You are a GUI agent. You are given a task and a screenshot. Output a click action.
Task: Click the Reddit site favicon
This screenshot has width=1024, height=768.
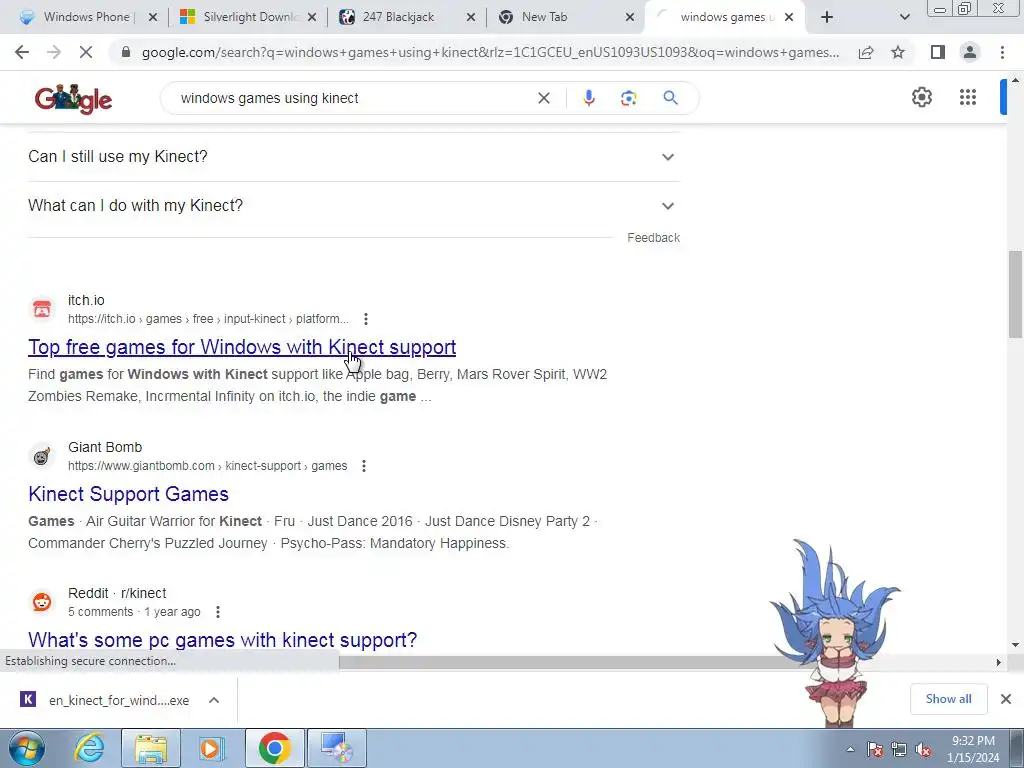(42, 601)
